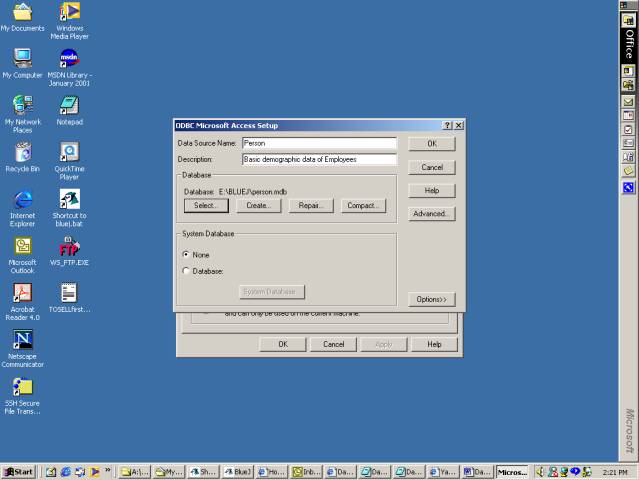Cancel the ODBC Access Setup dialog
This screenshot has height=480, width=639.
coord(432,167)
